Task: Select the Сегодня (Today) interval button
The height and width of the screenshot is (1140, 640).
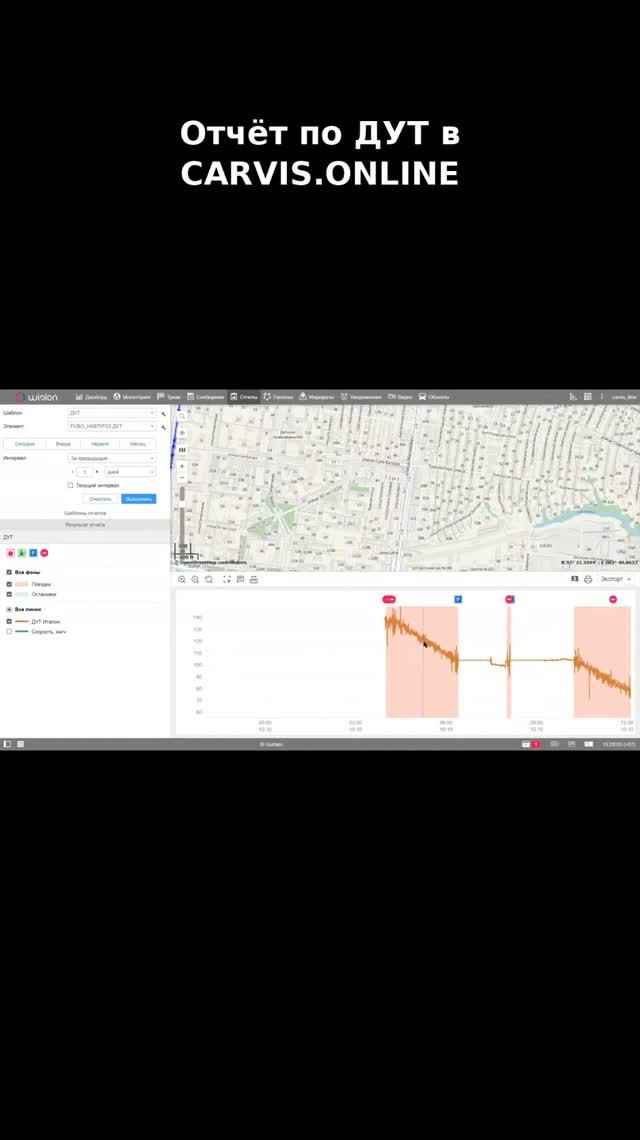Action: (24, 443)
